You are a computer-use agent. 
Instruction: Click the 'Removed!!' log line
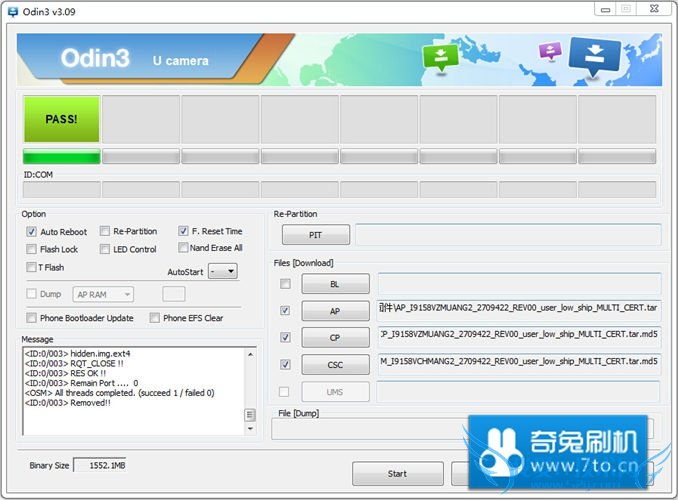point(68,403)
